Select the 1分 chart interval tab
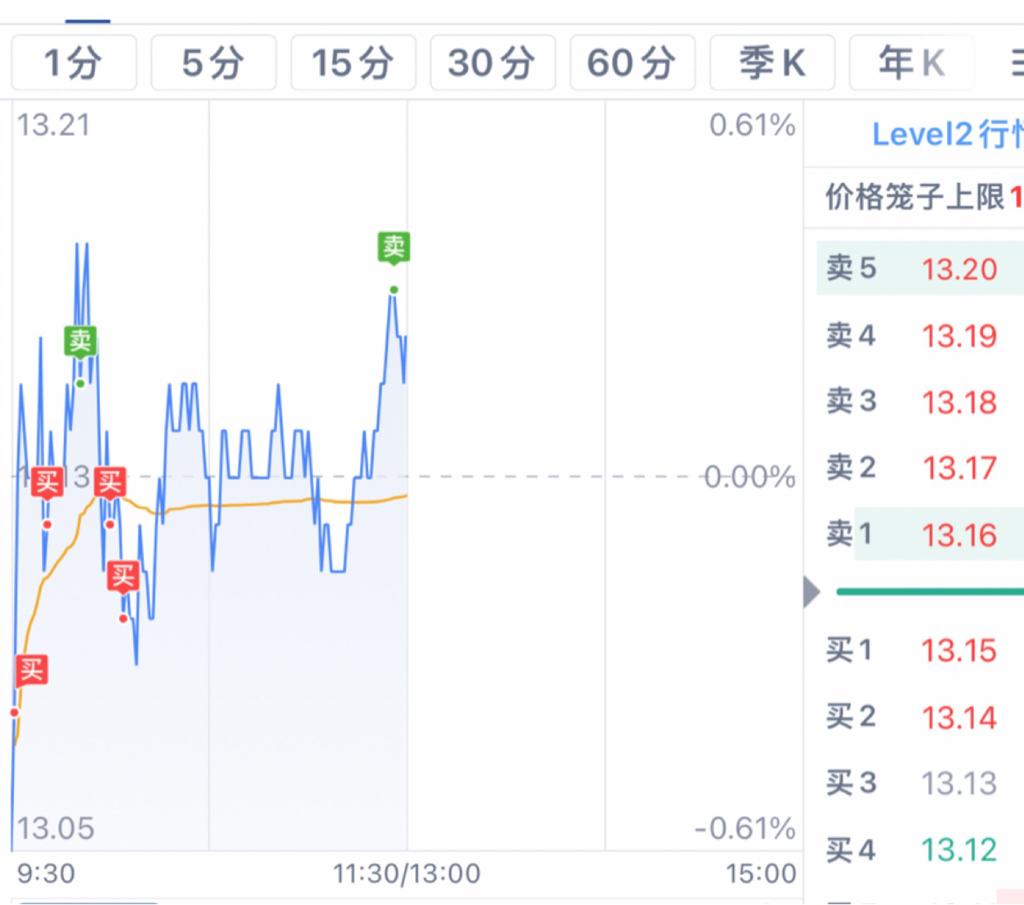 [74, 63]
